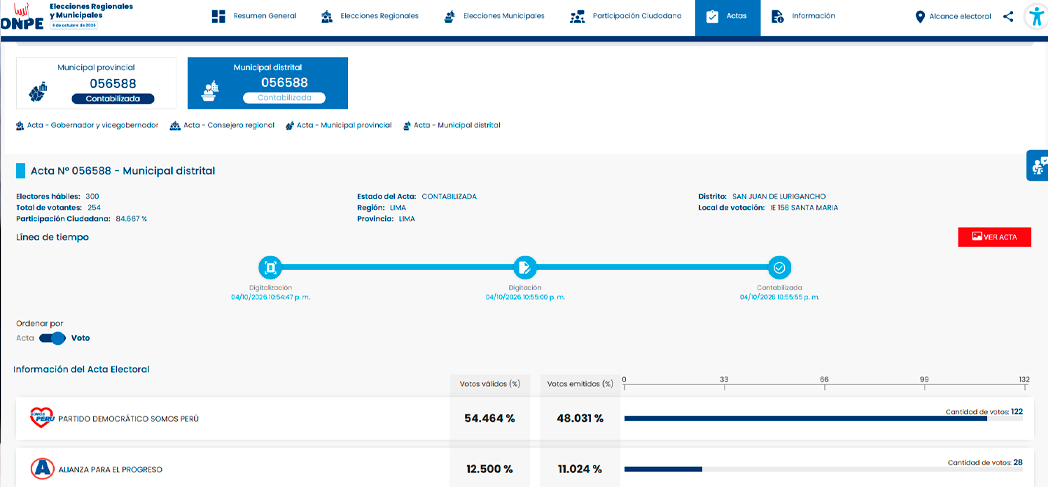1048x487 pixels.
Task: Open Elecciones Municipales tab
Action: (x=494, y=16)
